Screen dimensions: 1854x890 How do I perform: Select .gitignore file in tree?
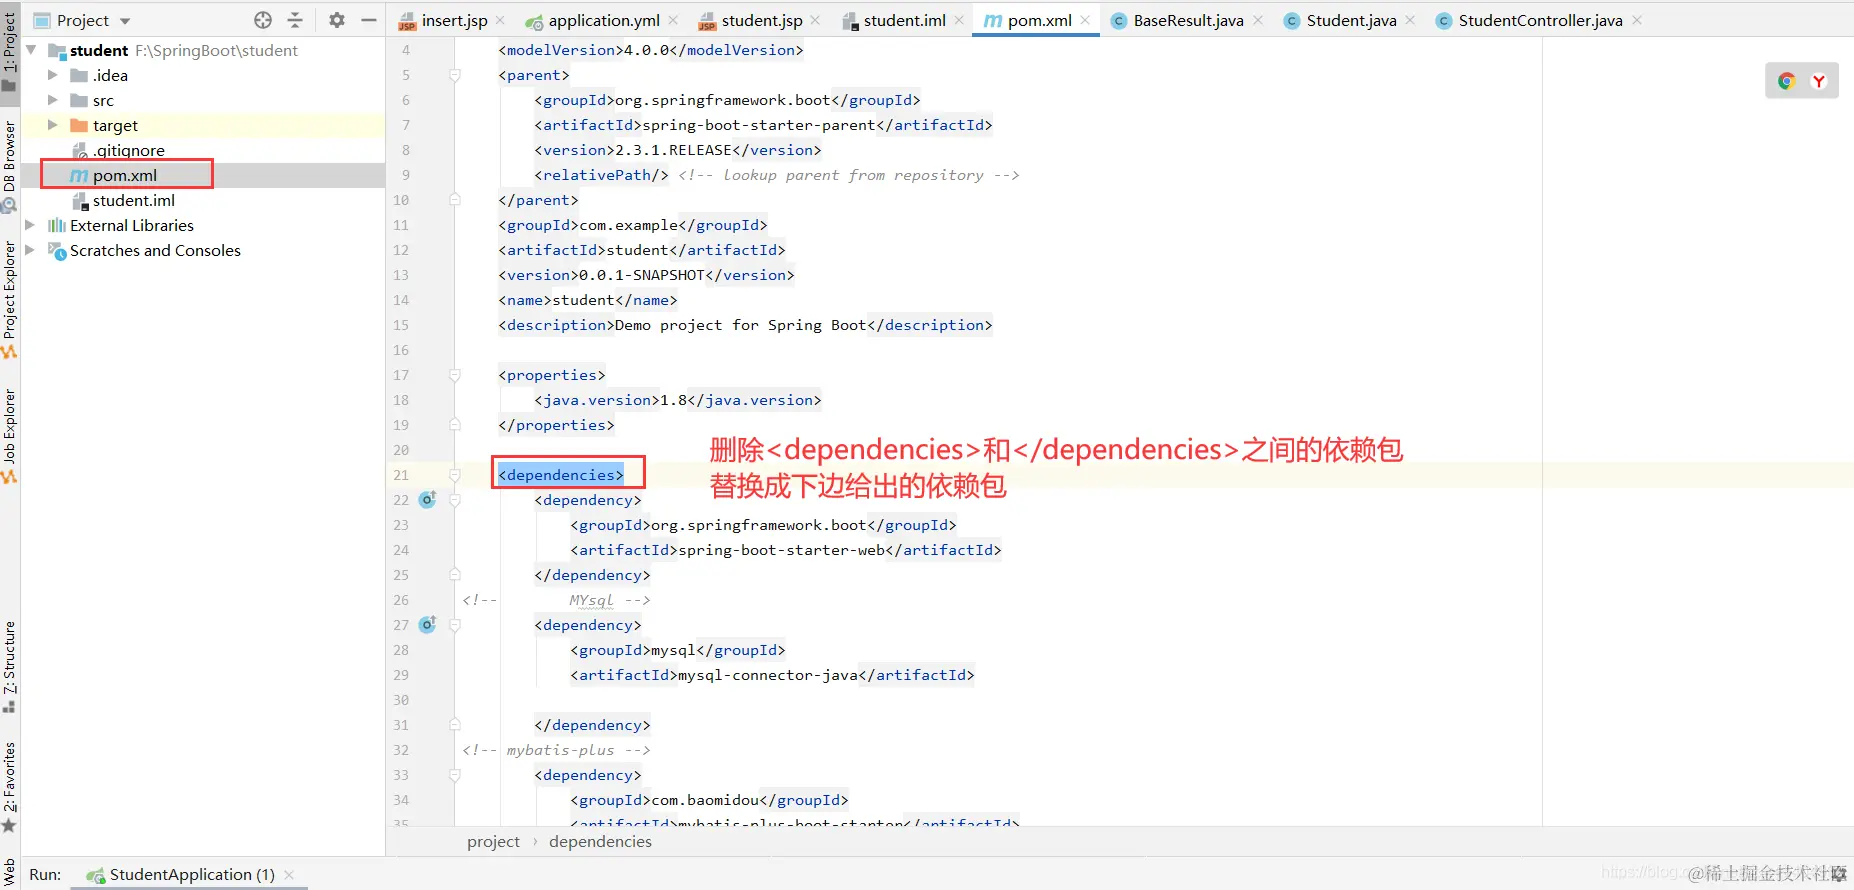pos(128,150)
